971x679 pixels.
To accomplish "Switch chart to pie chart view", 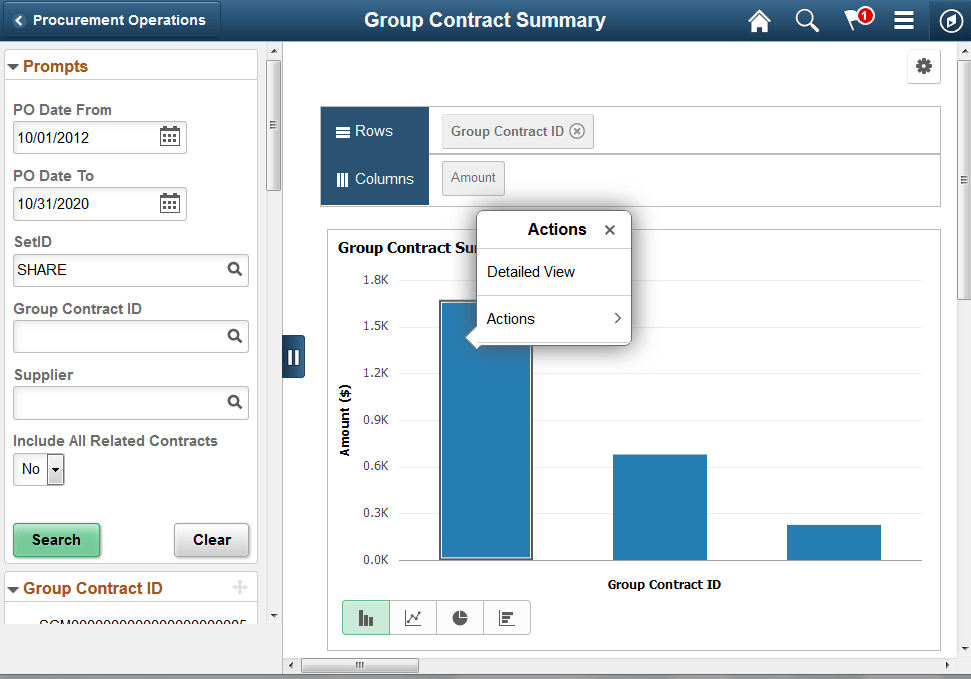I will [460, 617].
